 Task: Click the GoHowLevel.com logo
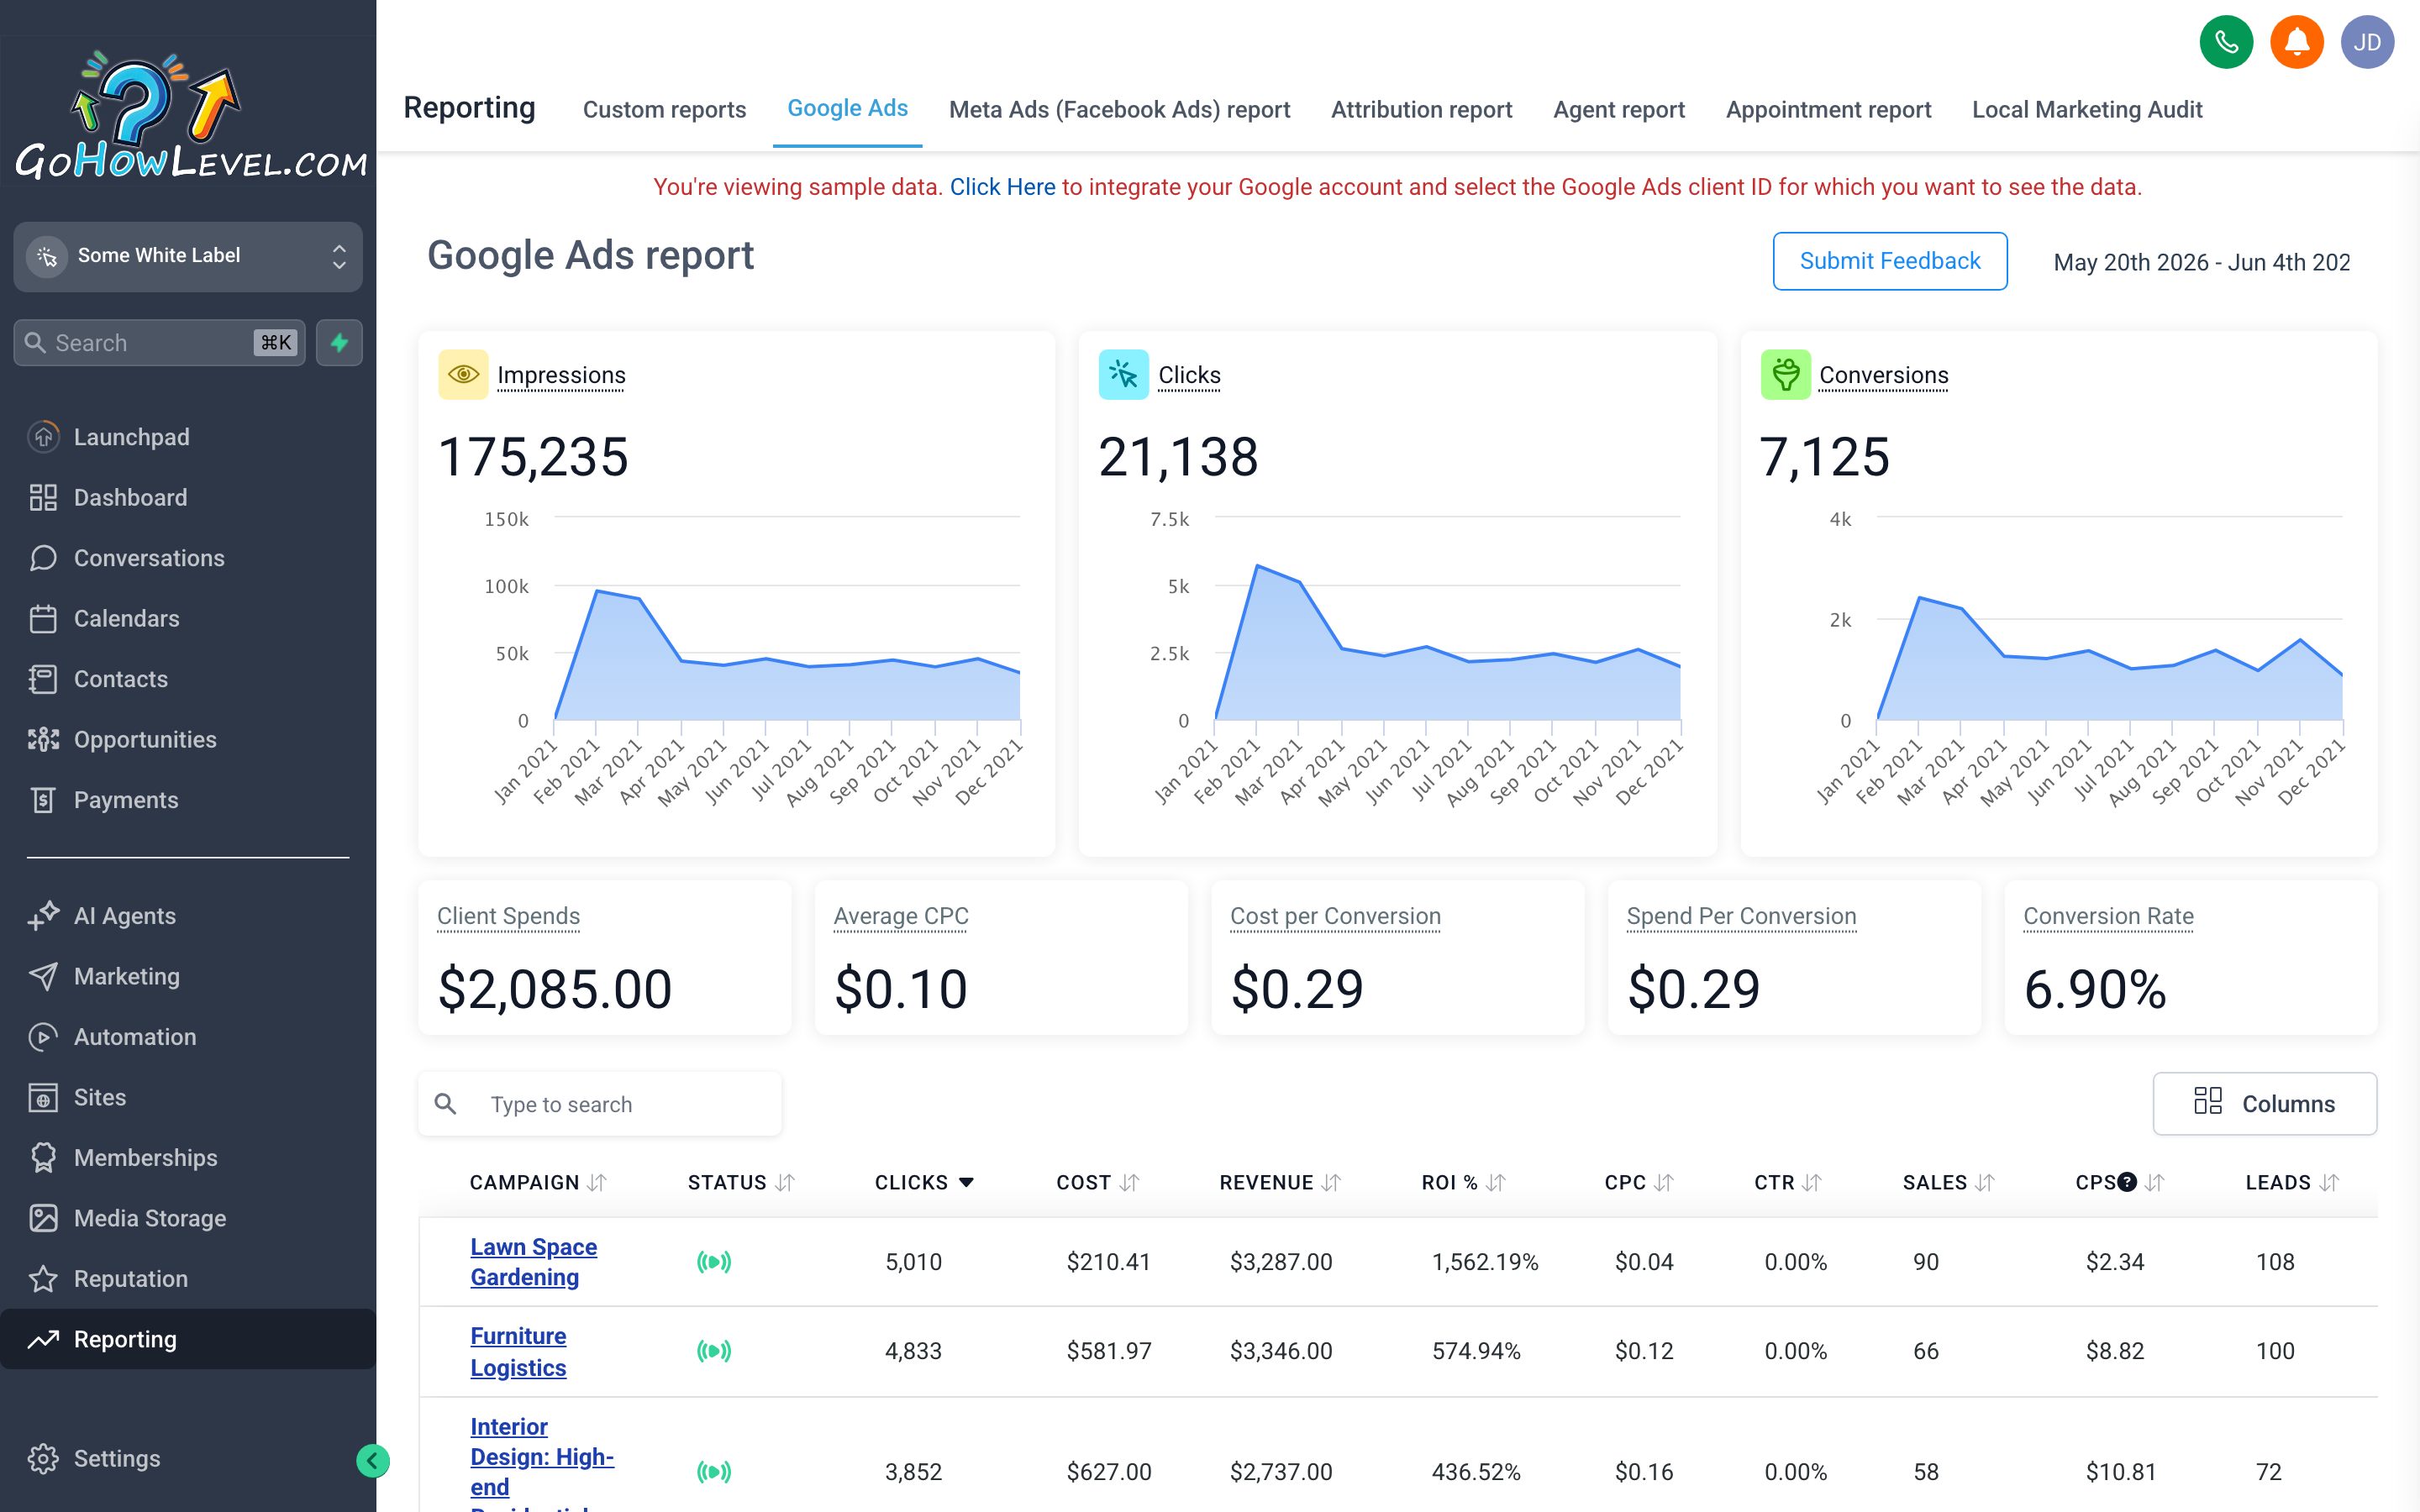point(189,117)
